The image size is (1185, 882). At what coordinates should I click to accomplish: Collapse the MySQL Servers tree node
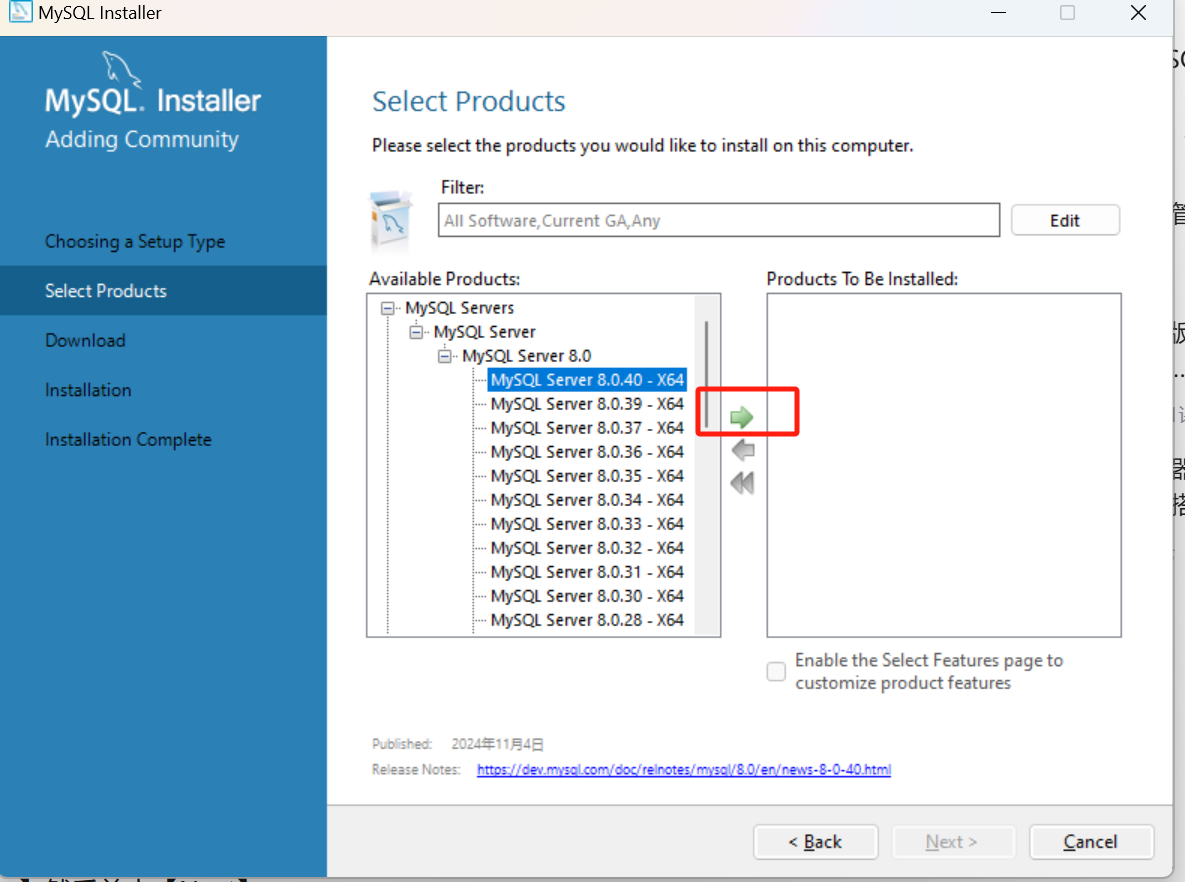(x=388, y=308)
